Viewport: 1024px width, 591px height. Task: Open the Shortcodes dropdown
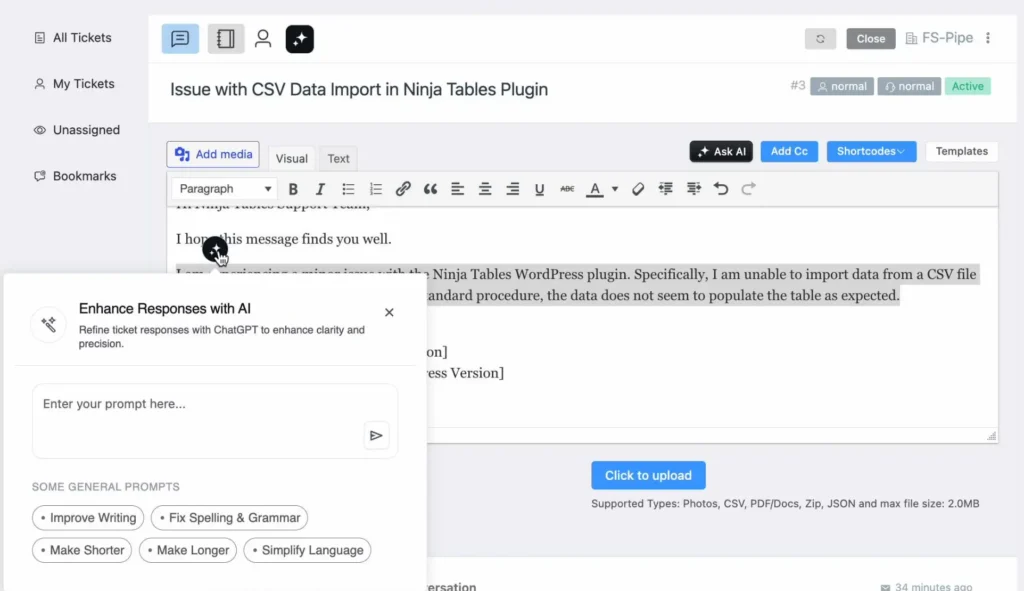click(x=871, y=151)
